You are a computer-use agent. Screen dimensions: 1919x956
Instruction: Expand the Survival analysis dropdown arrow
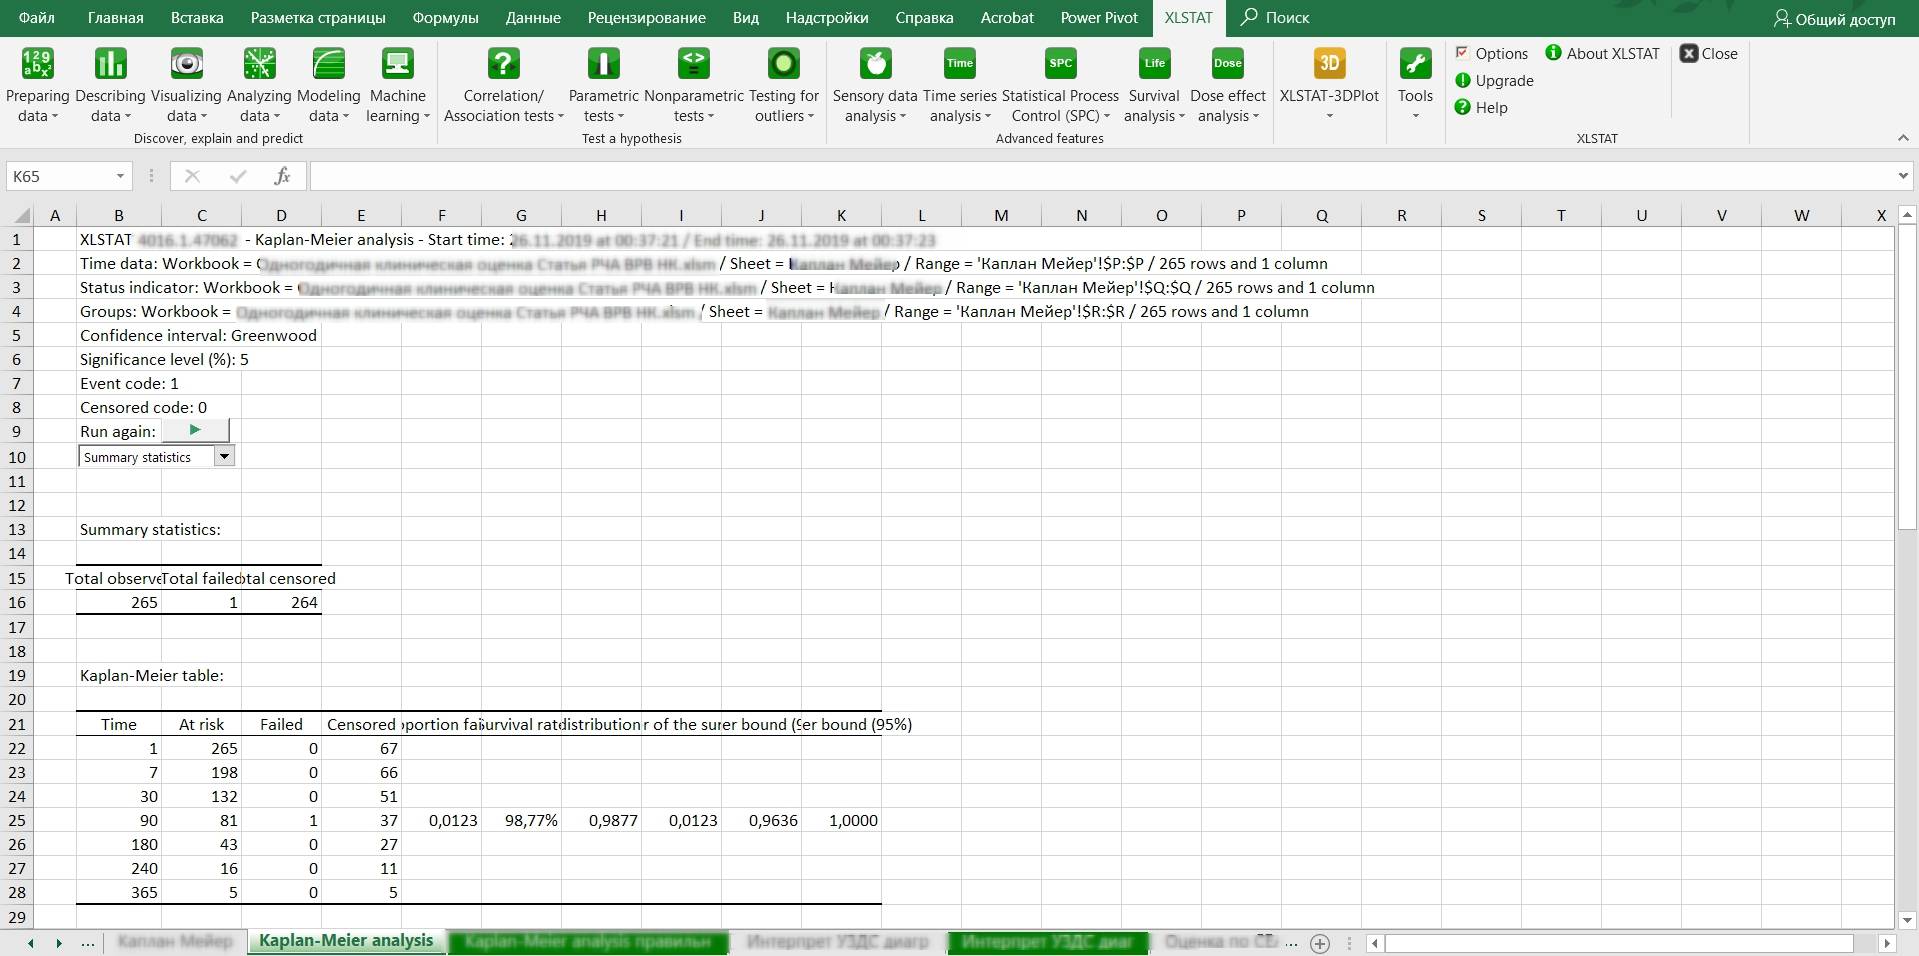point(1181,117)
